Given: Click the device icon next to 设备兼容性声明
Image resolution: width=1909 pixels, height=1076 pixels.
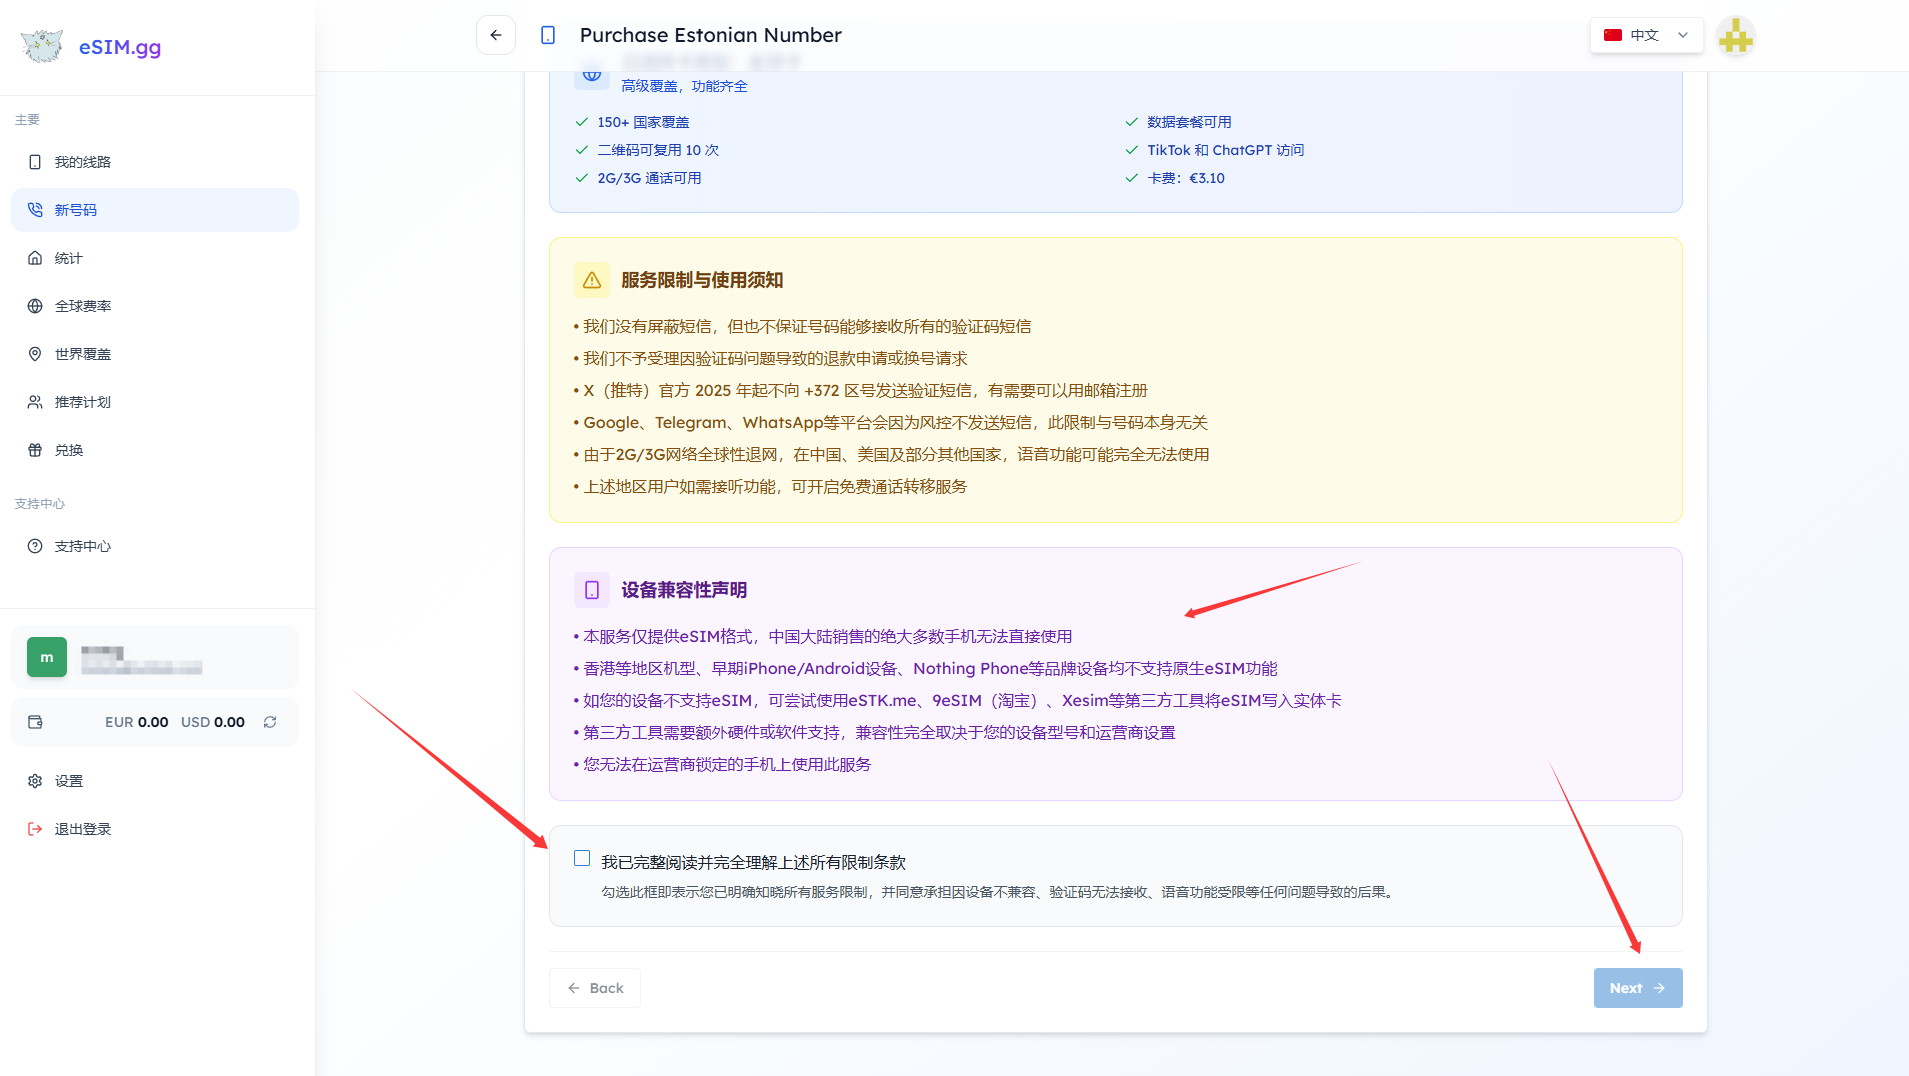Looking at the screenshot, I should [x=592, y=590].
